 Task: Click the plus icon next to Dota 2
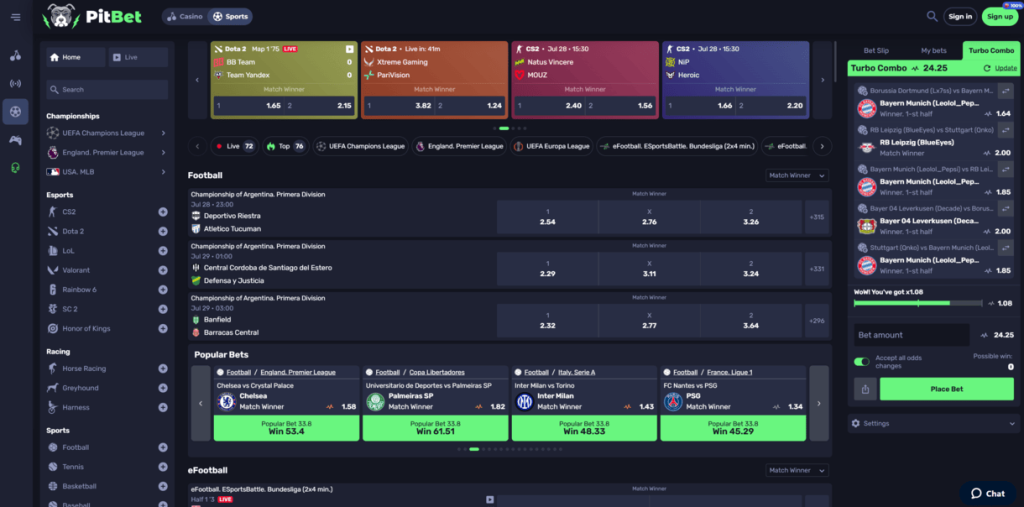pos(163,231)
